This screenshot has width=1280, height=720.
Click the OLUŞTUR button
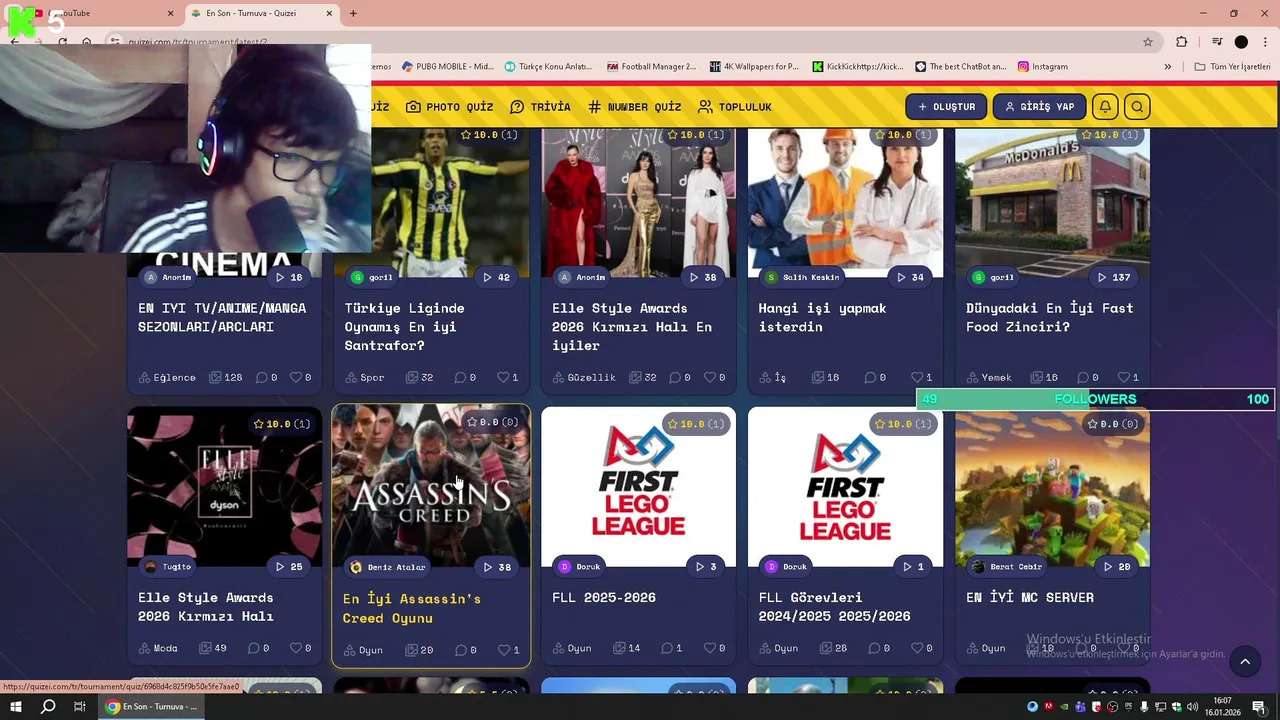(946, 107)
